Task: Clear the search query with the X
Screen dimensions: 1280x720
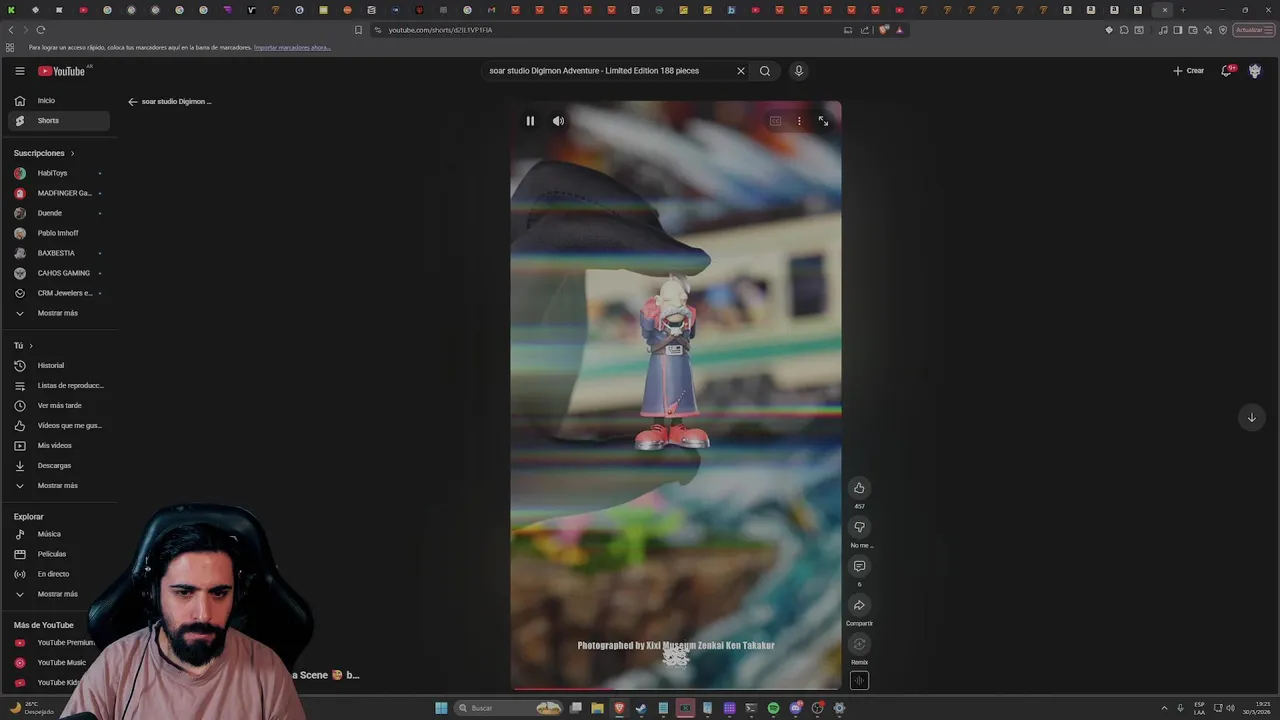Action: pos(741,71)
